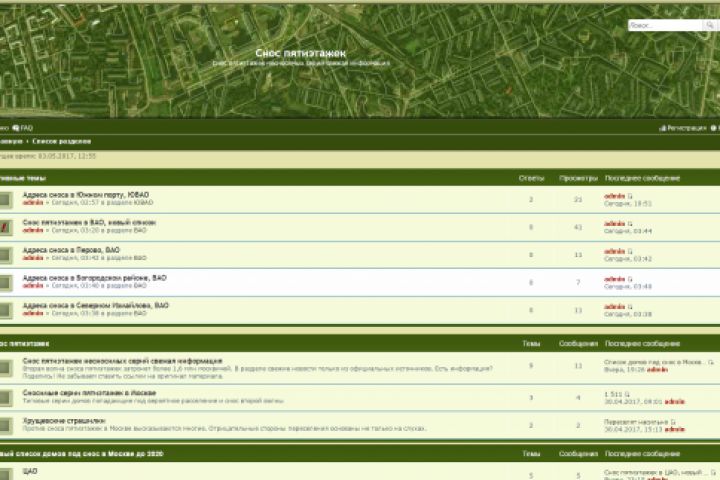720x480 pixels.
Task: Click the search magnifier button in header
Action: [x=709, y=26]
